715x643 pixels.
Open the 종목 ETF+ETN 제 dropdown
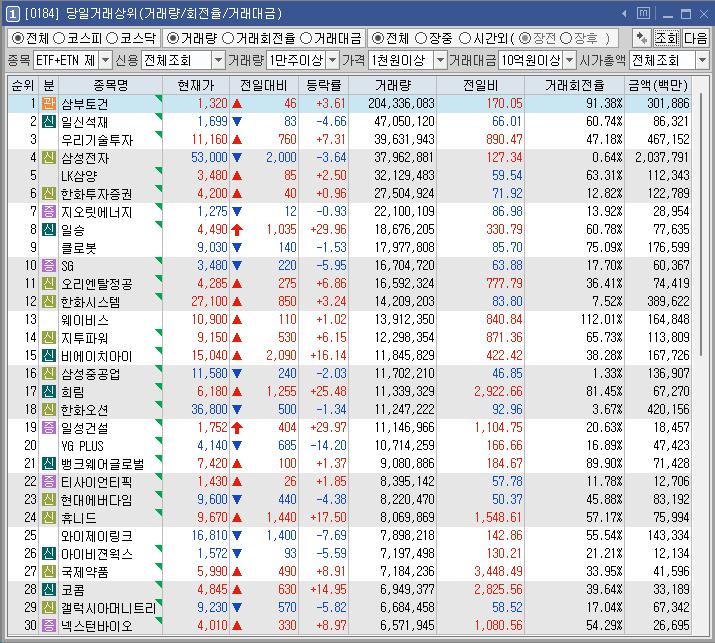(x=105, y=60)
